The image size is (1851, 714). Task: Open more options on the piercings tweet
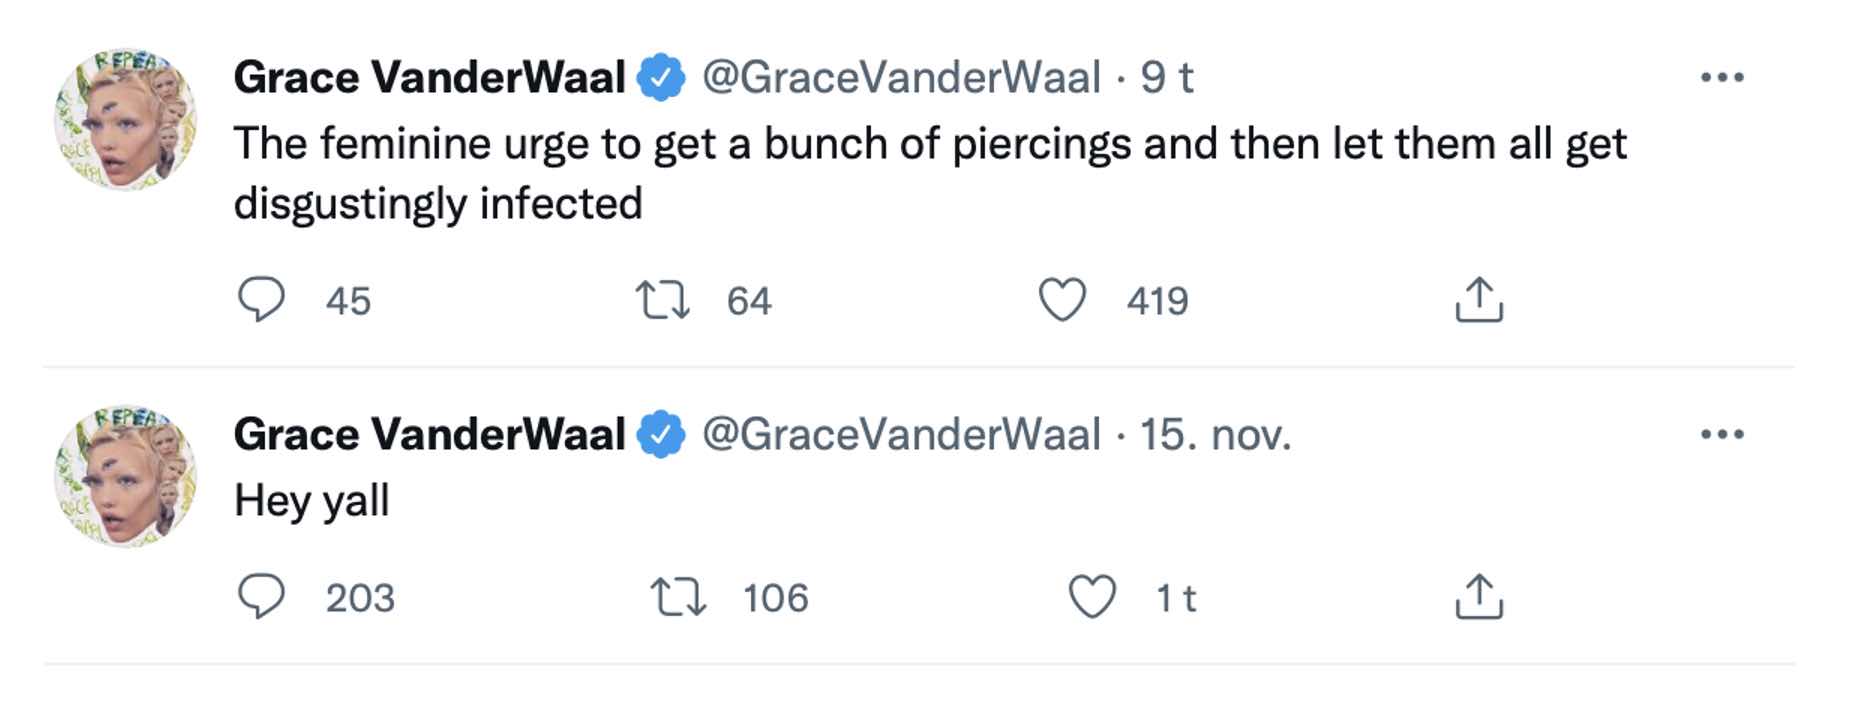(1722, 77)
